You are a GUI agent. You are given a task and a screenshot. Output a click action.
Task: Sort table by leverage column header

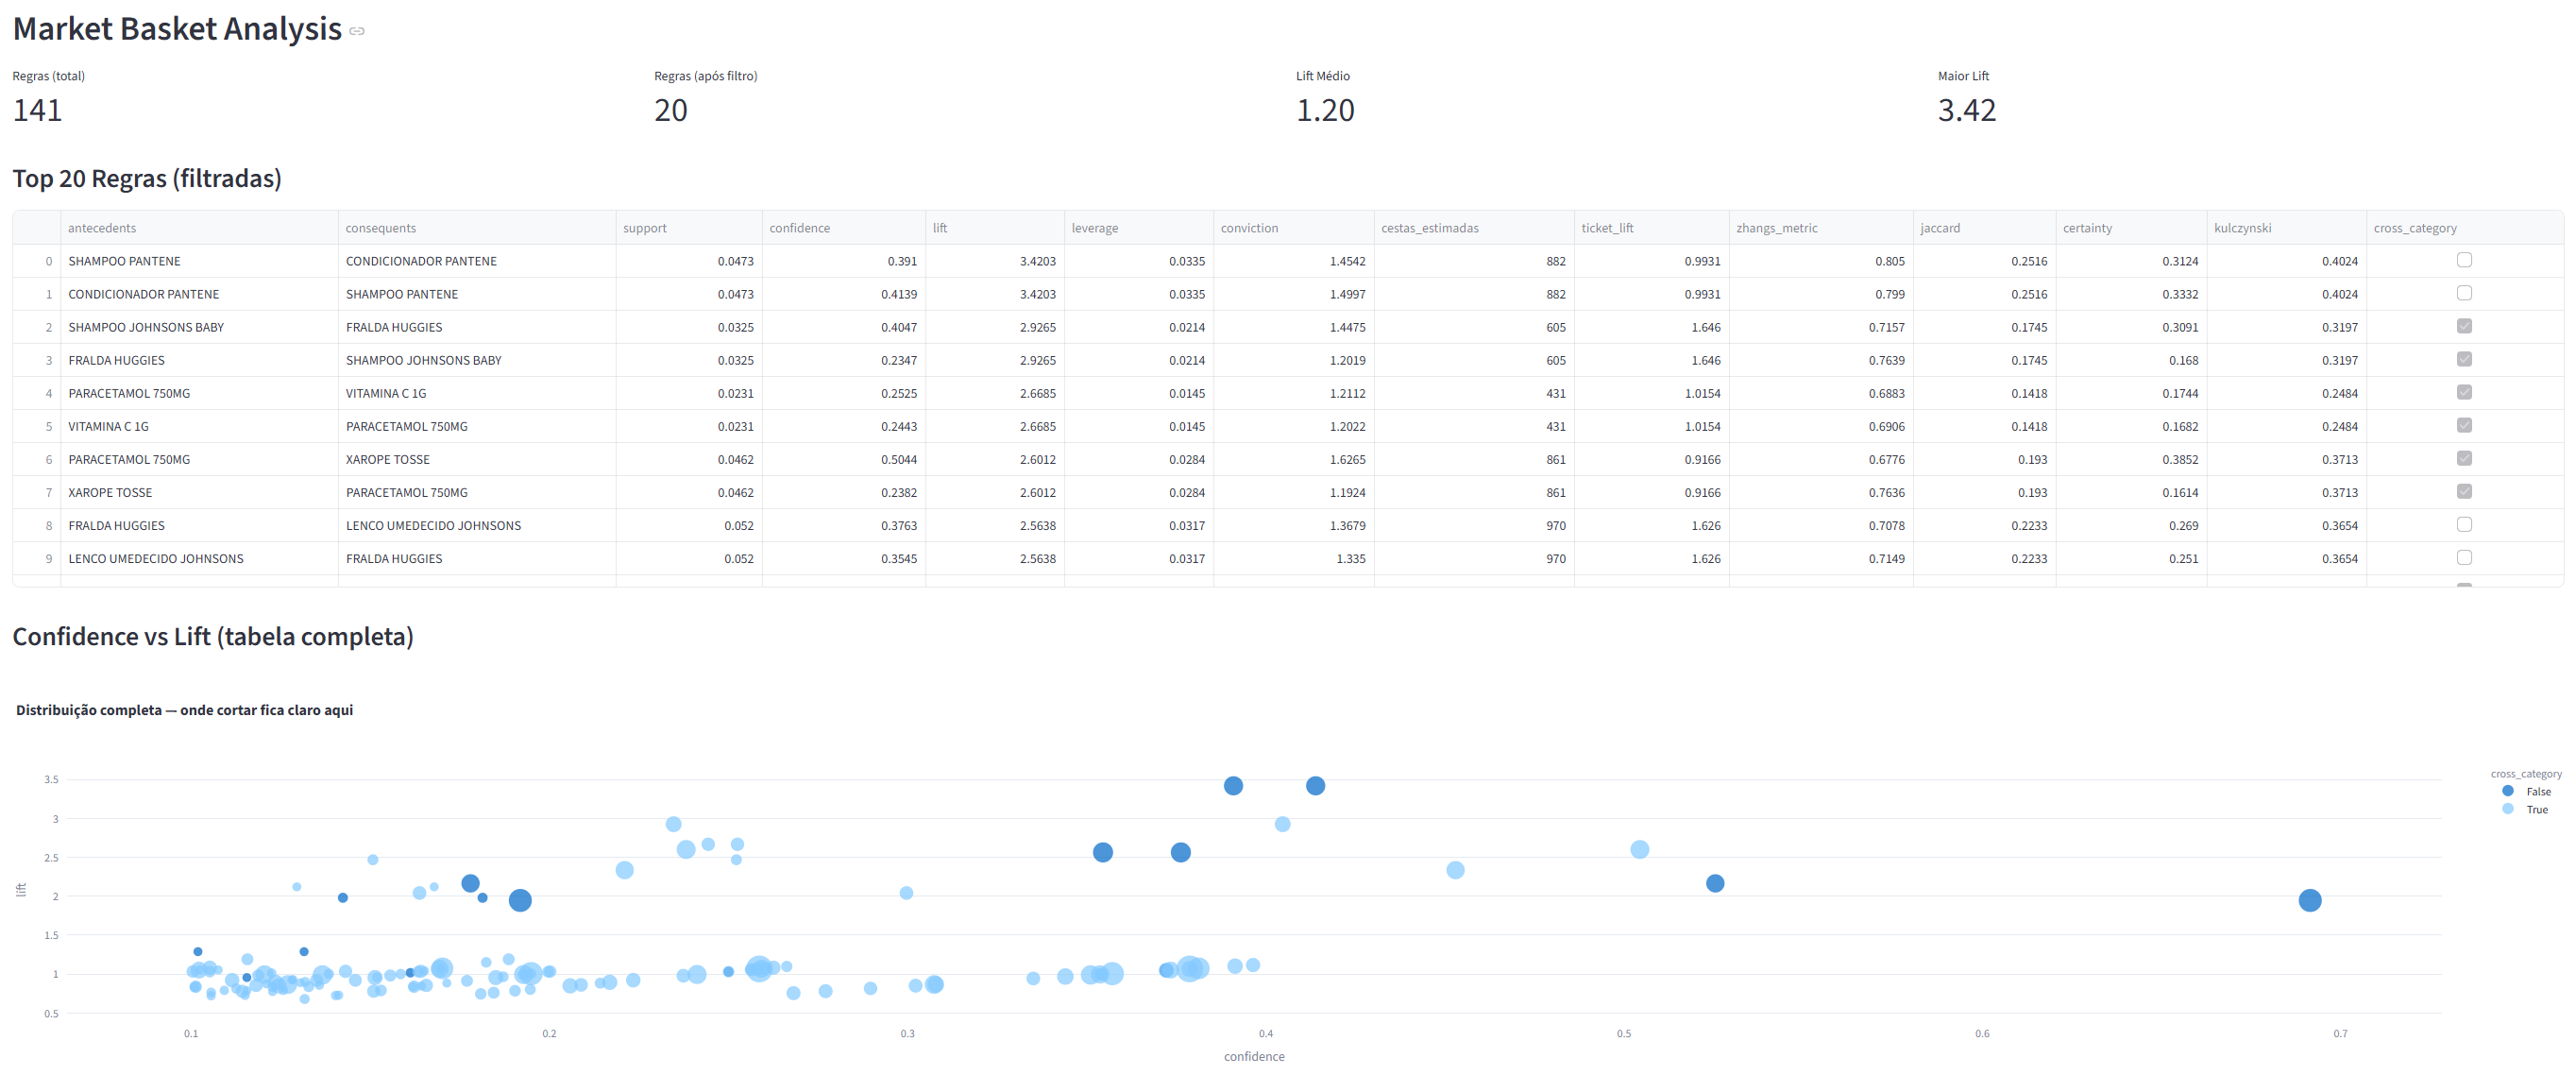click(1139, 228)
